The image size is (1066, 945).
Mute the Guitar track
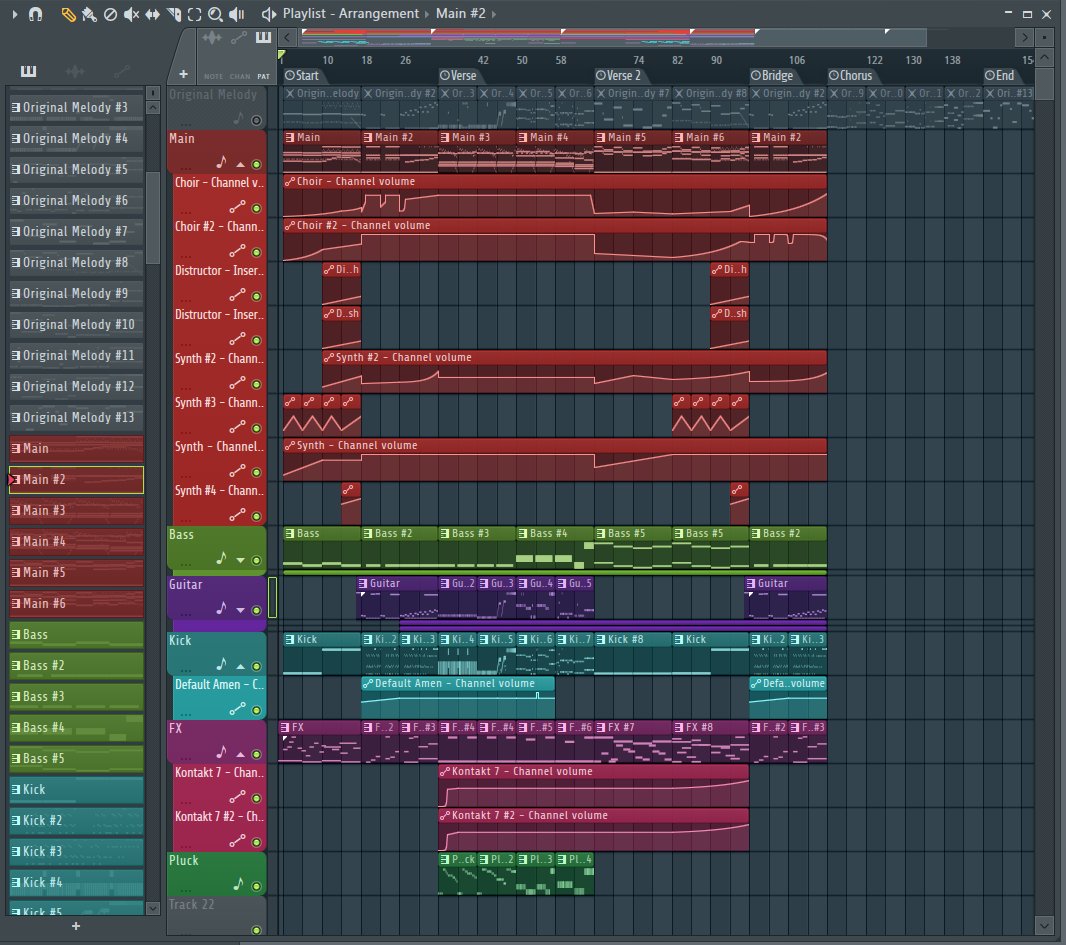point(256,610)
